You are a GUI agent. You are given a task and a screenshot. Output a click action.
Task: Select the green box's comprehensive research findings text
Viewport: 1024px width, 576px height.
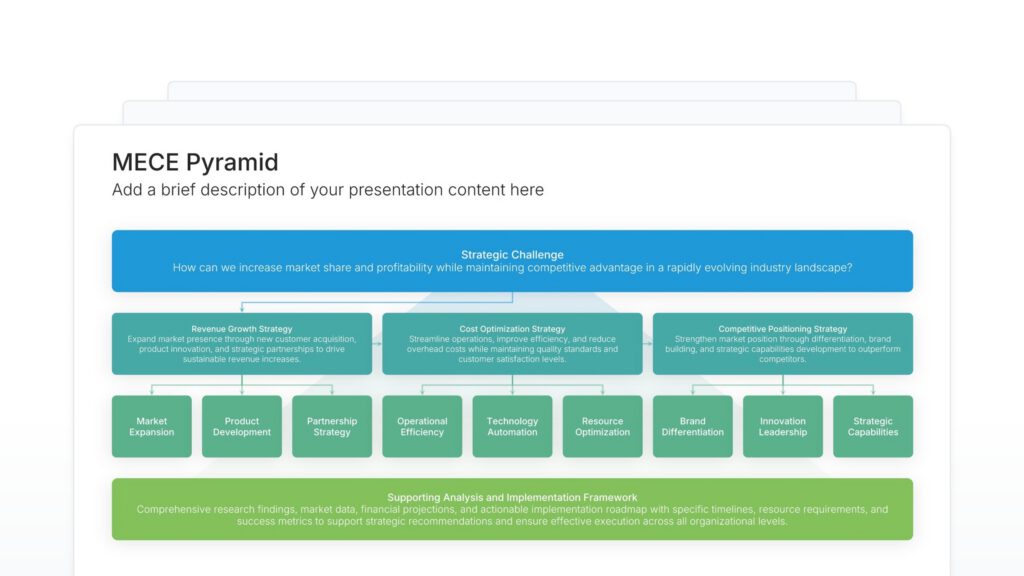pyautogui.click(x=512, y=515)
